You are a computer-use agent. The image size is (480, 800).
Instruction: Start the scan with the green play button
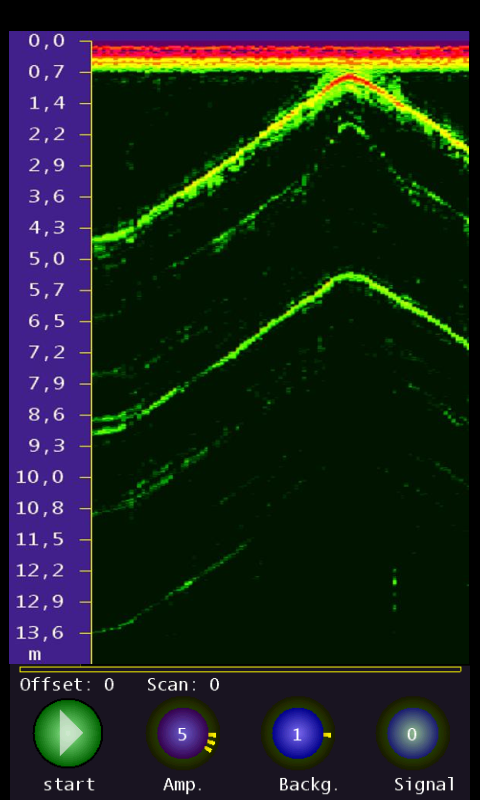(68, 733)
